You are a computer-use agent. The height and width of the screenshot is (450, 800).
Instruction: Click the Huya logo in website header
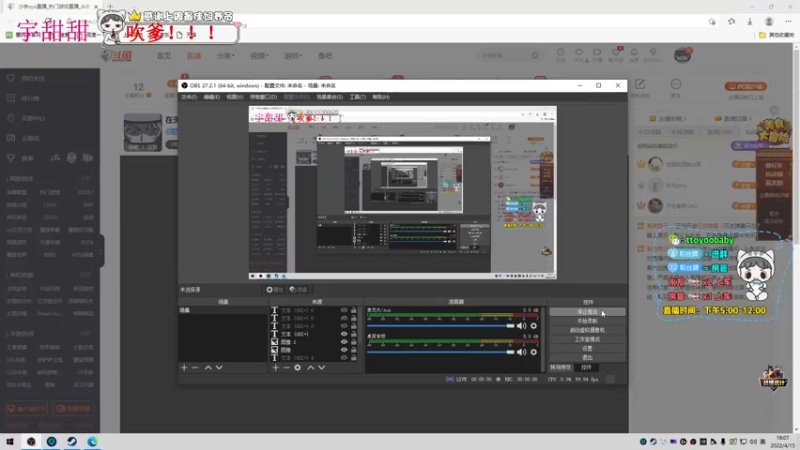pos(116,56)
